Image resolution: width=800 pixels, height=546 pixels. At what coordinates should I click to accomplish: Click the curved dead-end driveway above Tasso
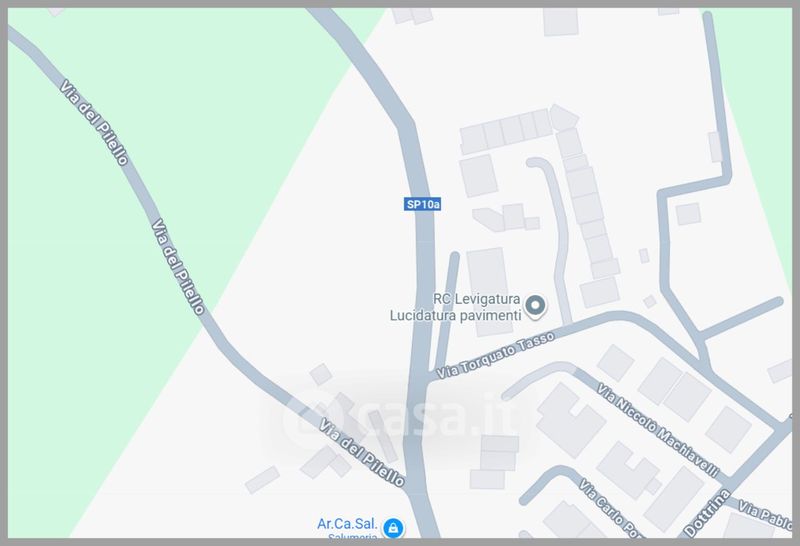[556, 239]
